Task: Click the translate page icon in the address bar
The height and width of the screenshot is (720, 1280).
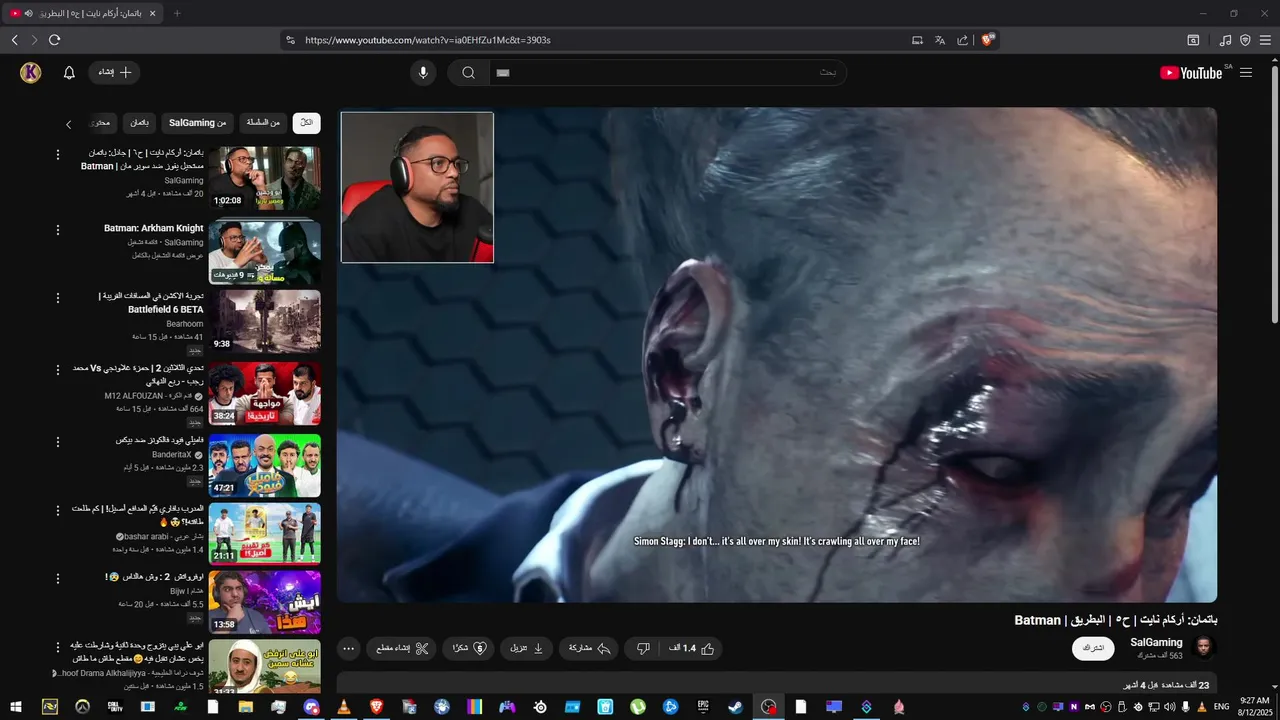Action: pos(940,40)
